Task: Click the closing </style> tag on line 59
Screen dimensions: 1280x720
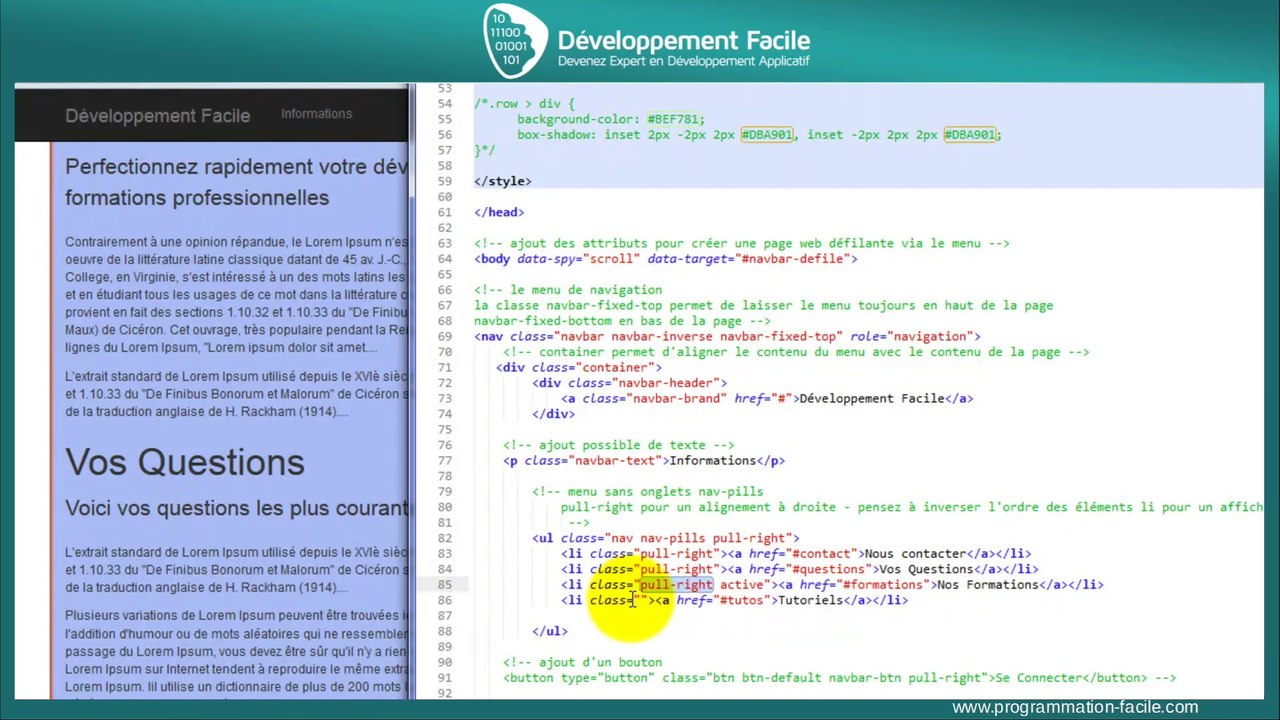Action: click(x=503, y=181)
